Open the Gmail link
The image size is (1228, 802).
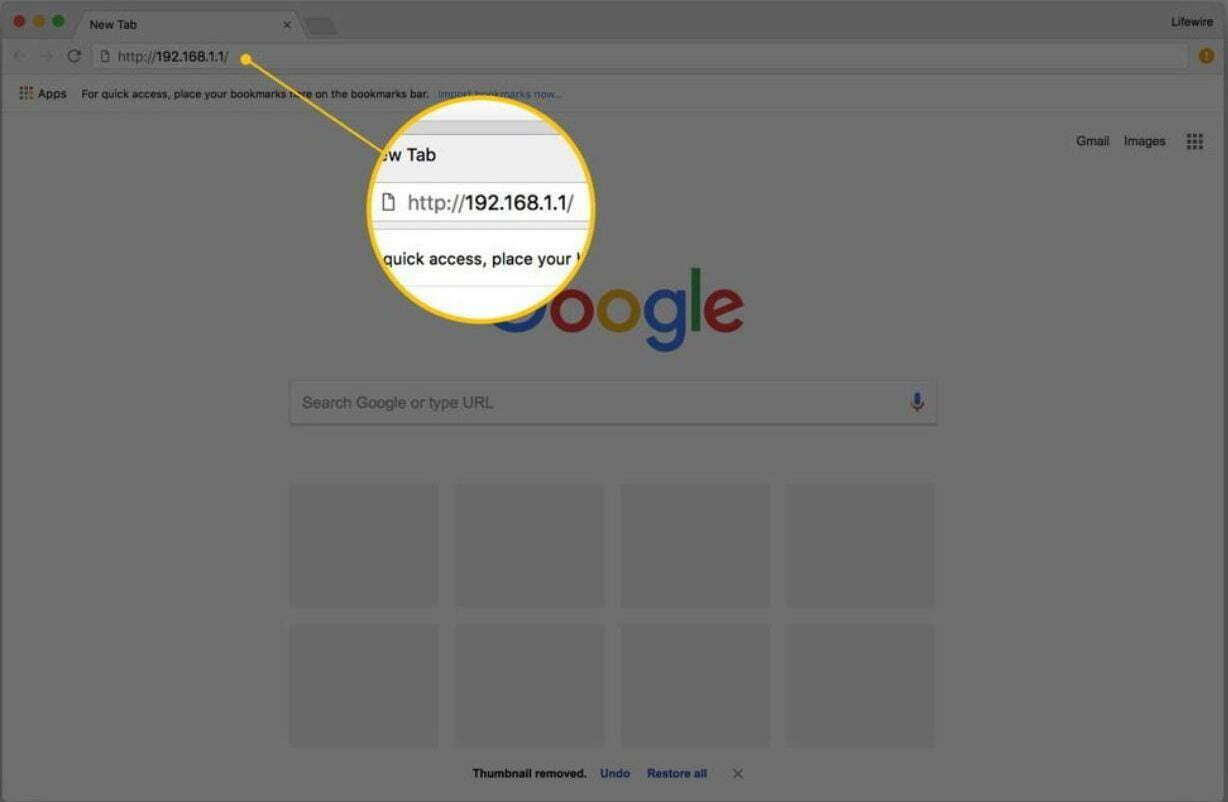[x=1092, y=141]
